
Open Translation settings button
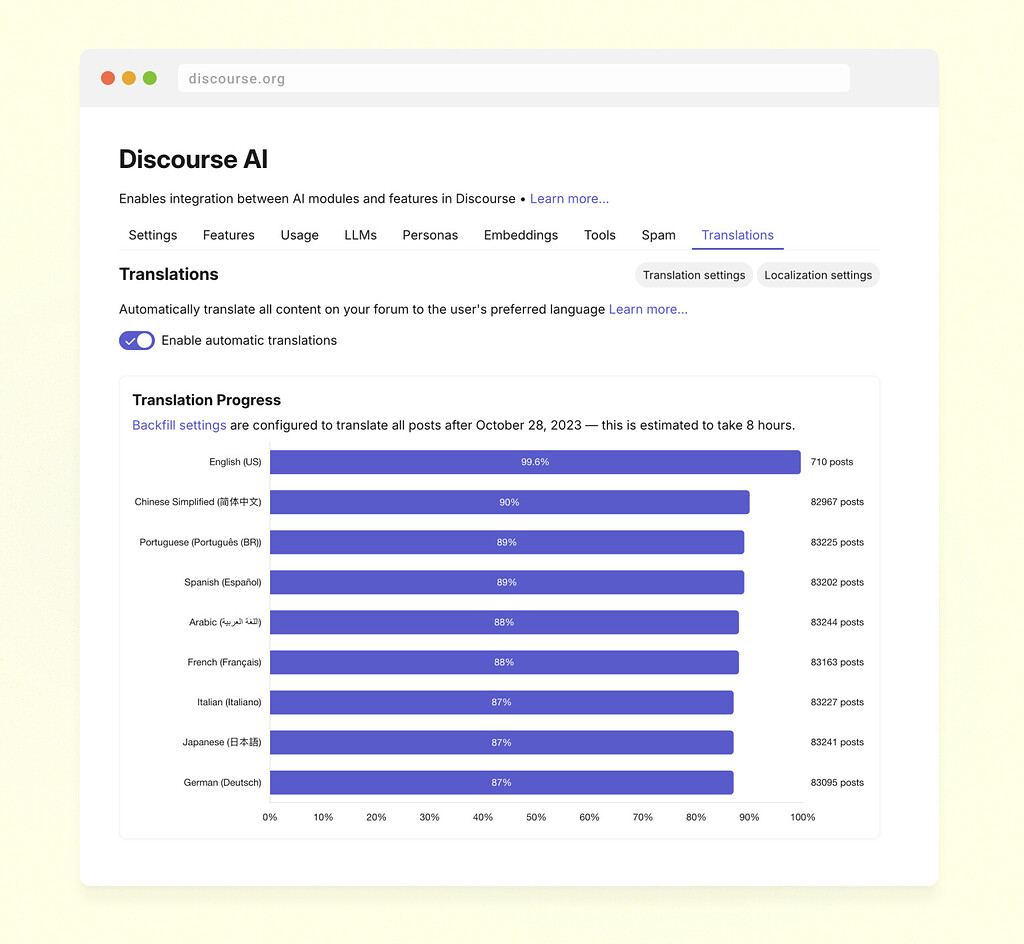pos(694,275)
